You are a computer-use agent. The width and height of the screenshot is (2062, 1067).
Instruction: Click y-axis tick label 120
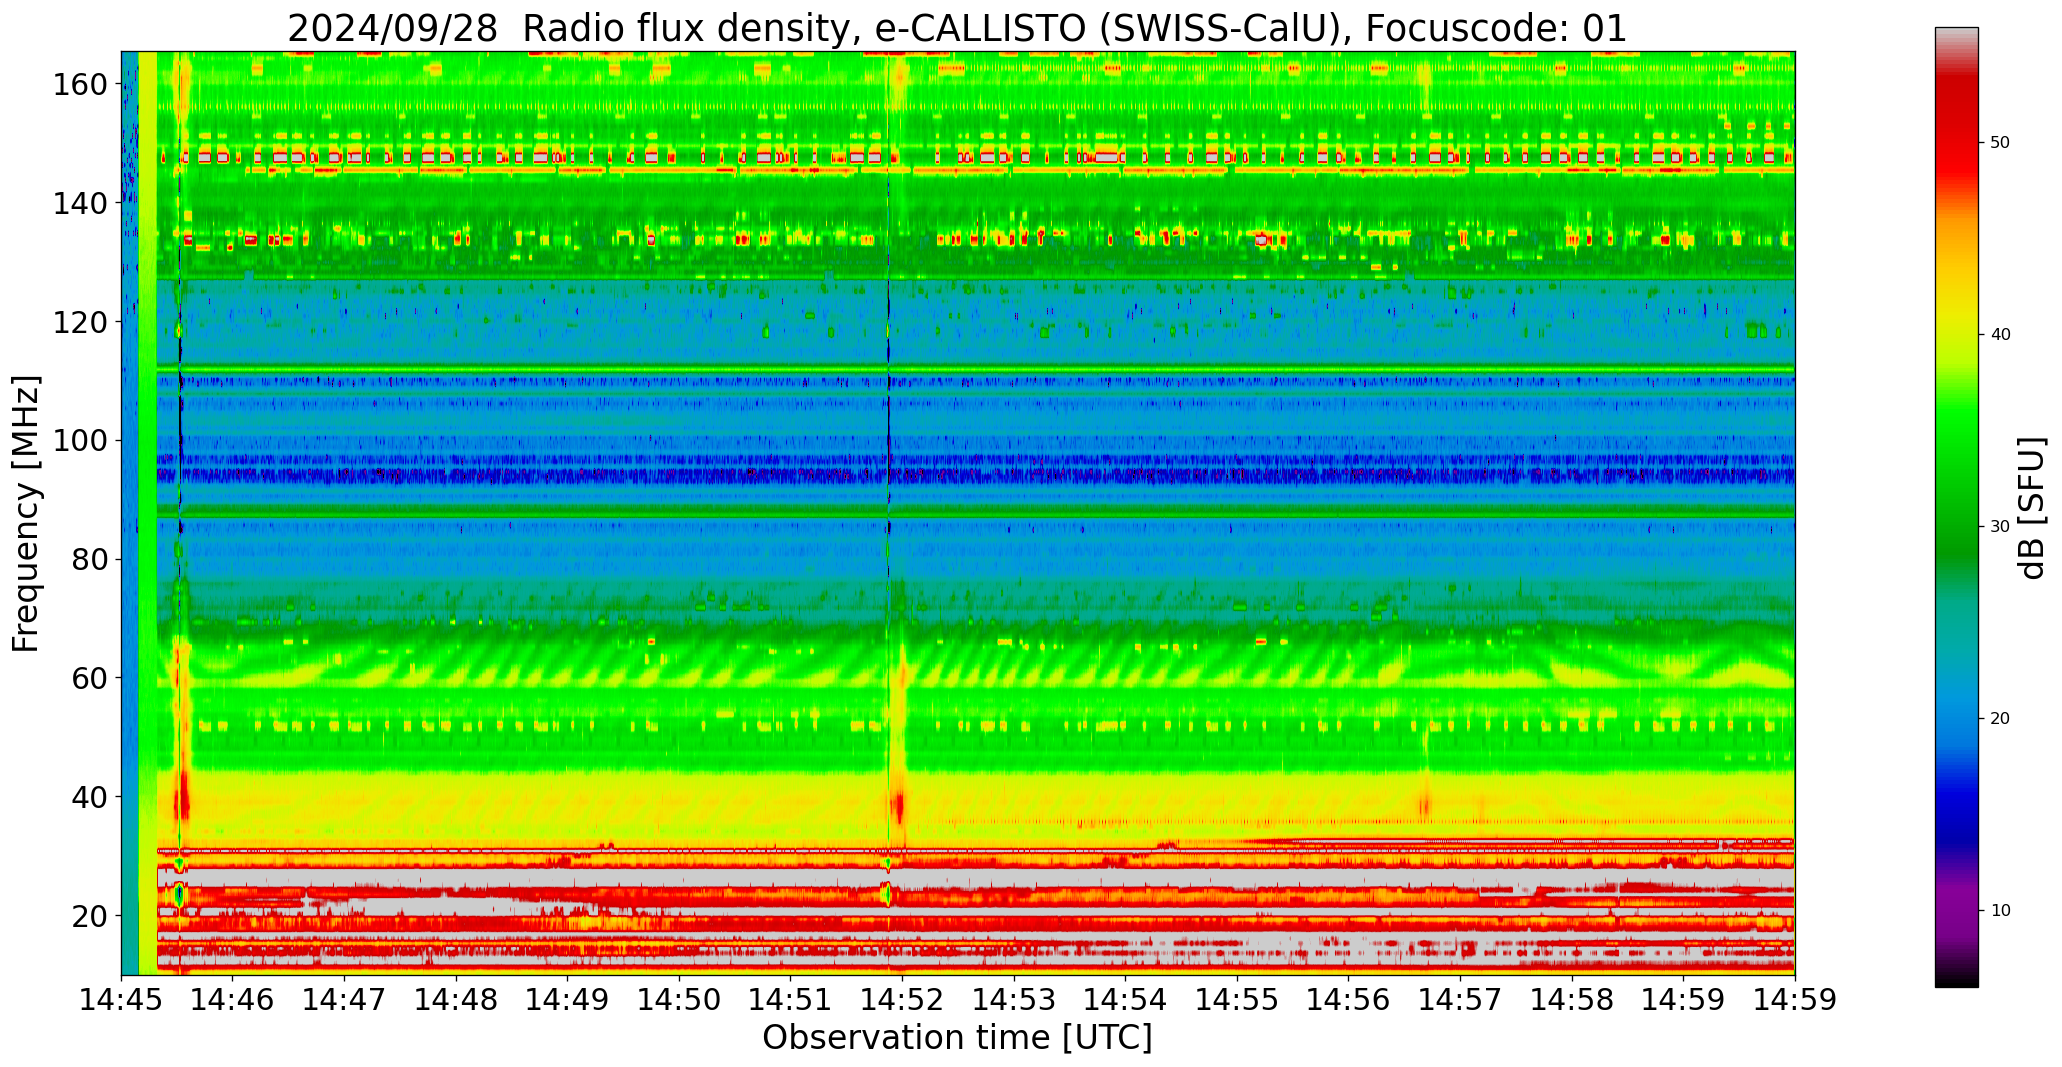click(80, 321)
